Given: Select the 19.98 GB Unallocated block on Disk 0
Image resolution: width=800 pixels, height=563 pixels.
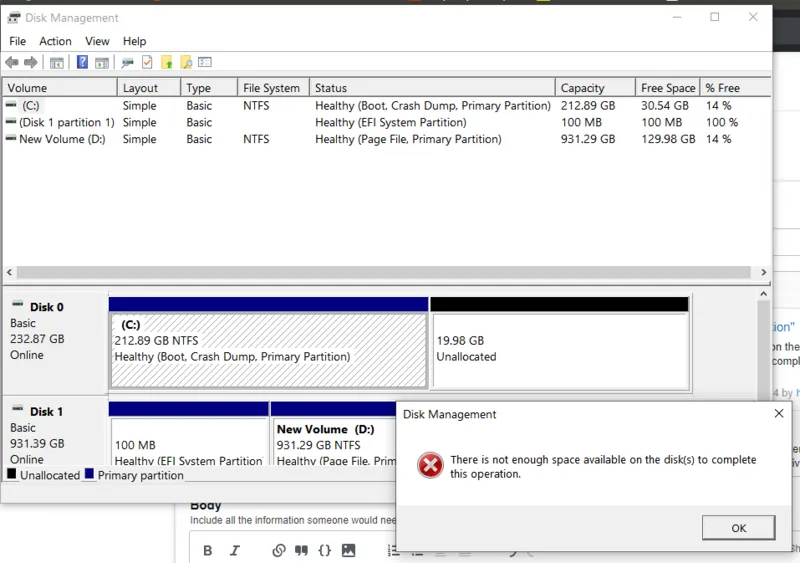Looking at the screenshot, I should 560,342.
